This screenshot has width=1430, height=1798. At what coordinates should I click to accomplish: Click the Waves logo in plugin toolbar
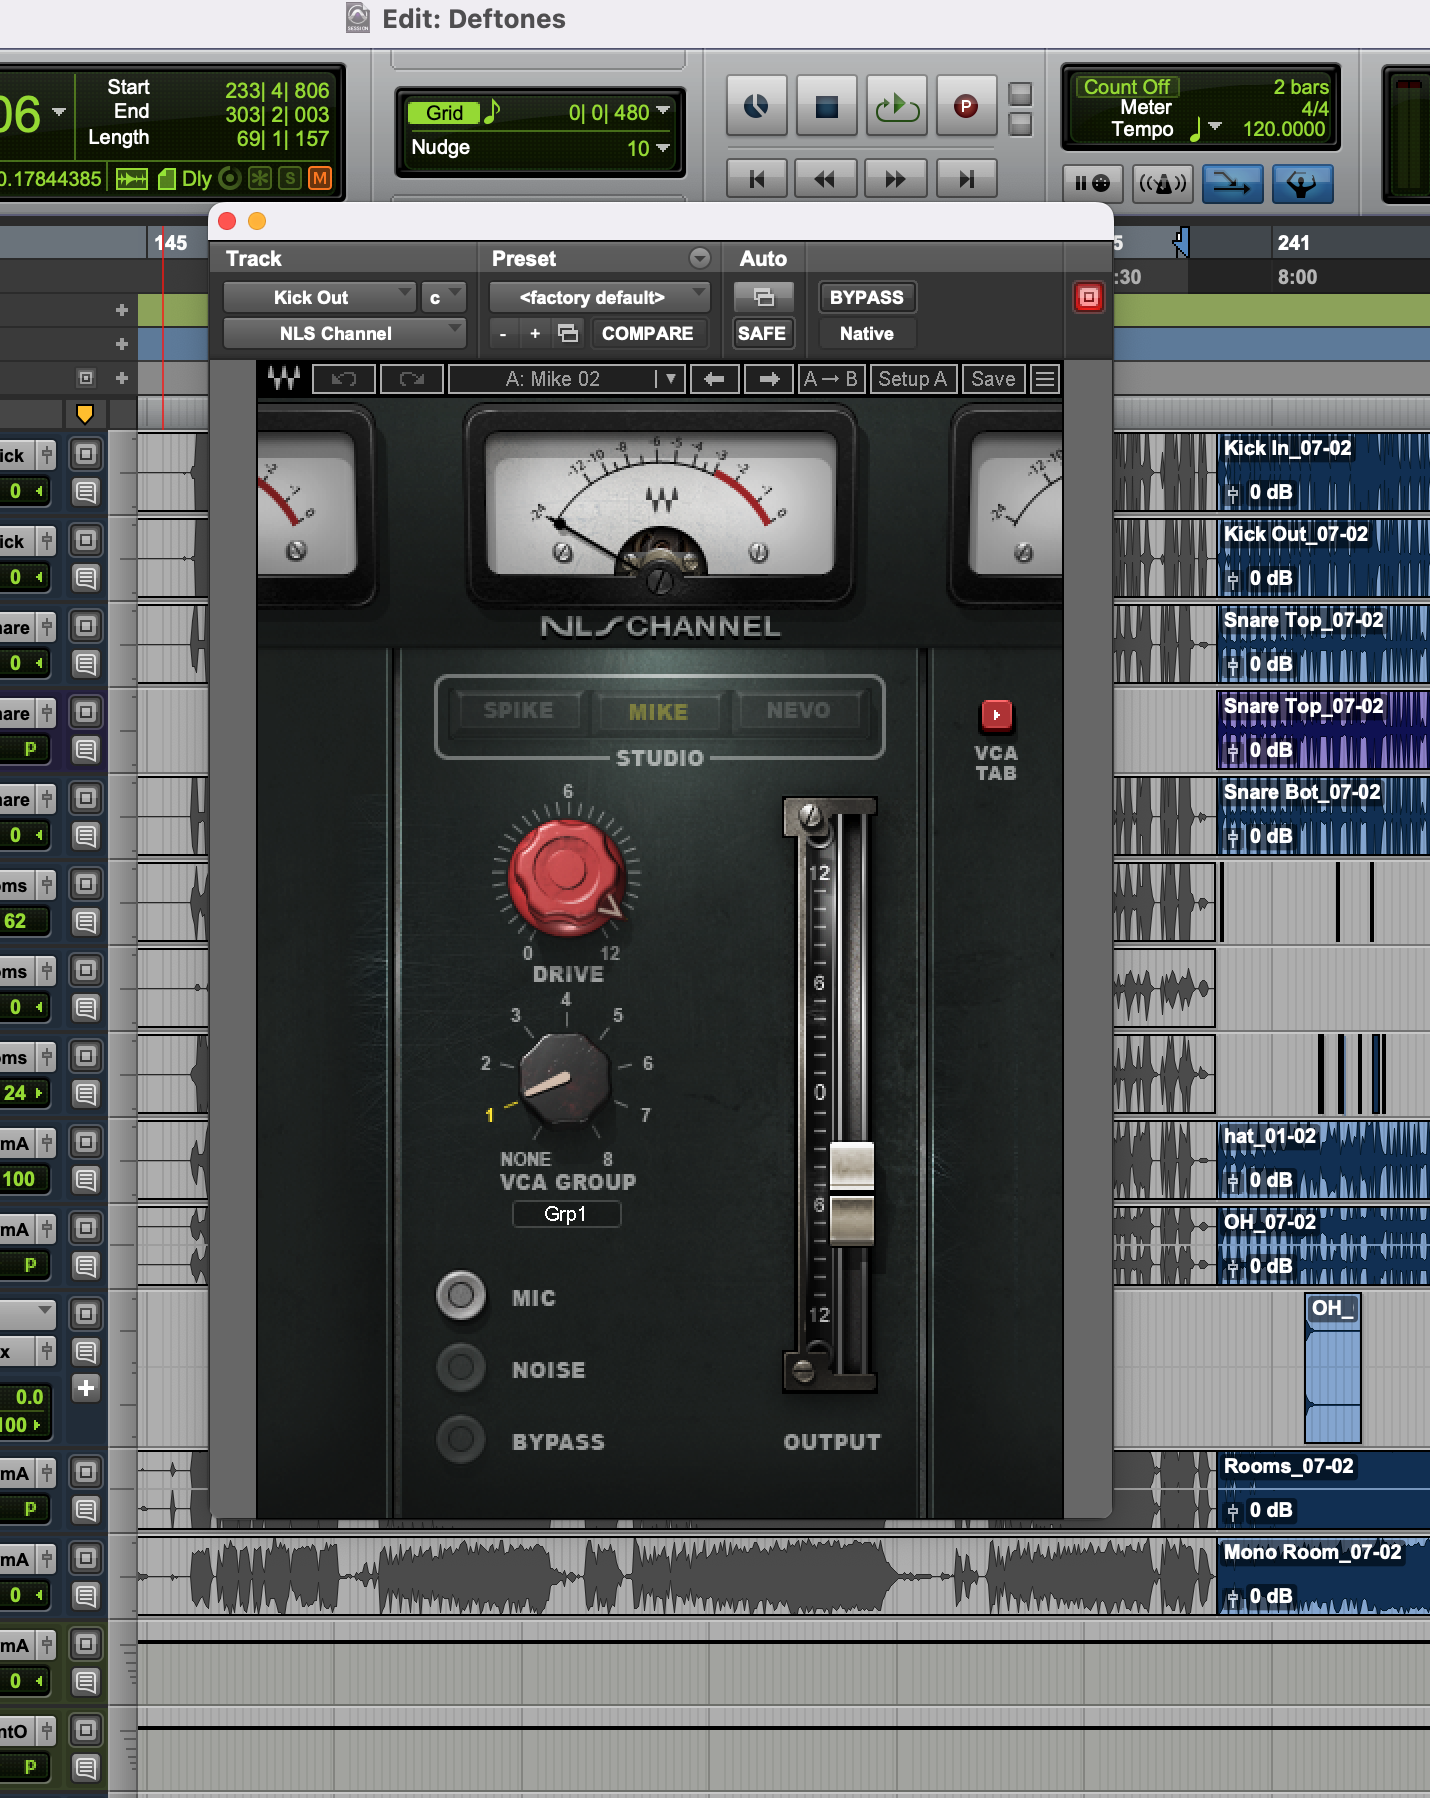point(284,379)
